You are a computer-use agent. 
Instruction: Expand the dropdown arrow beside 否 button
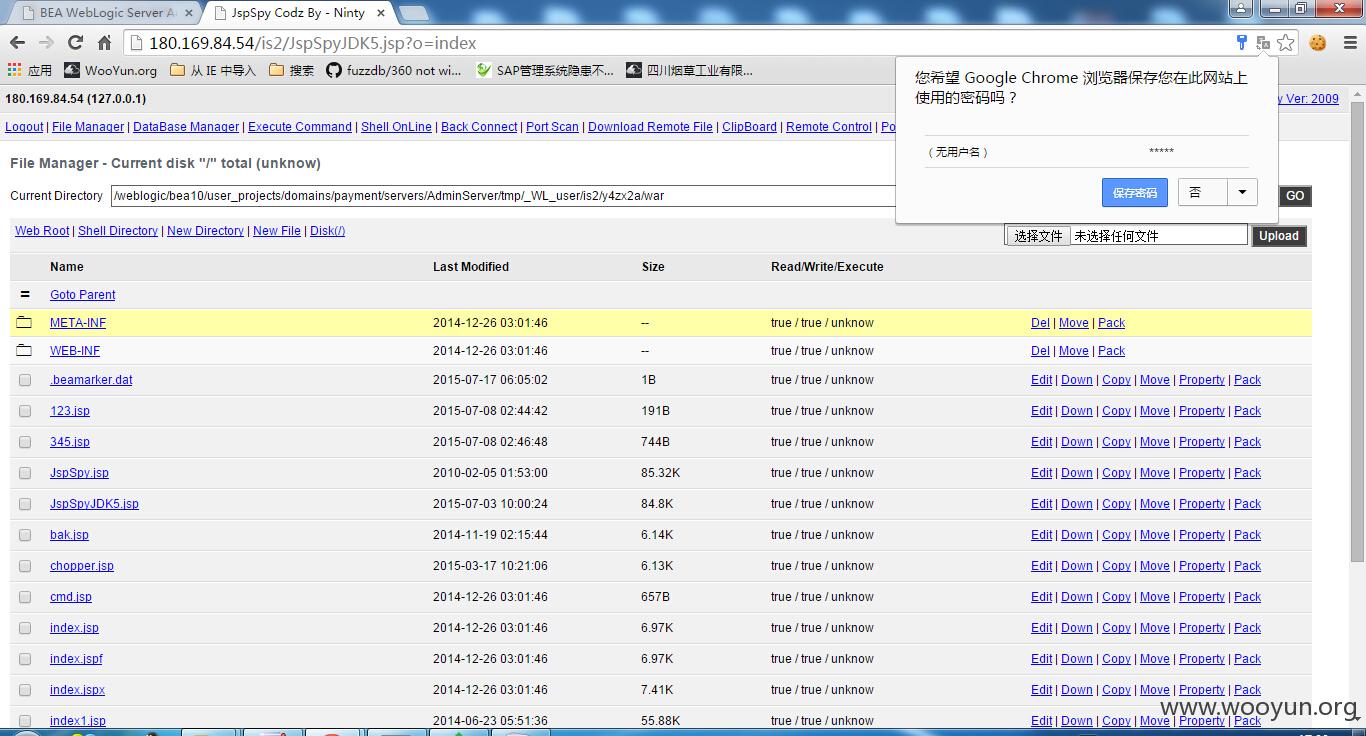1242,192
